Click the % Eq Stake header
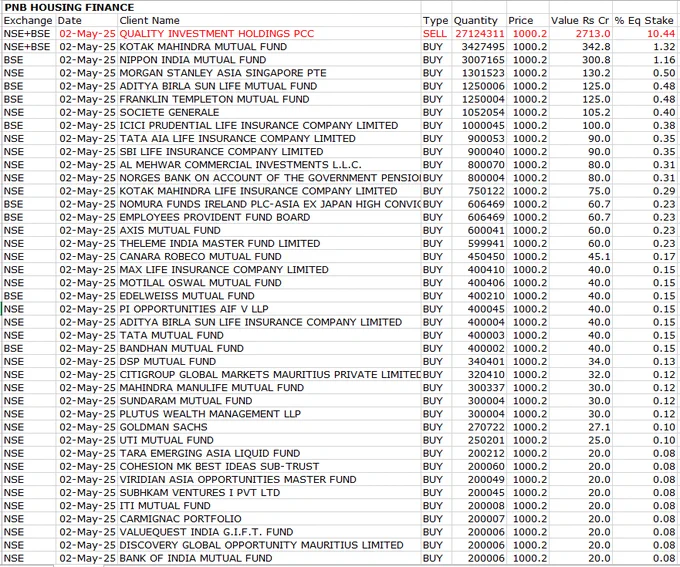This screenshot has width=680, height=567. click(644, 20)
